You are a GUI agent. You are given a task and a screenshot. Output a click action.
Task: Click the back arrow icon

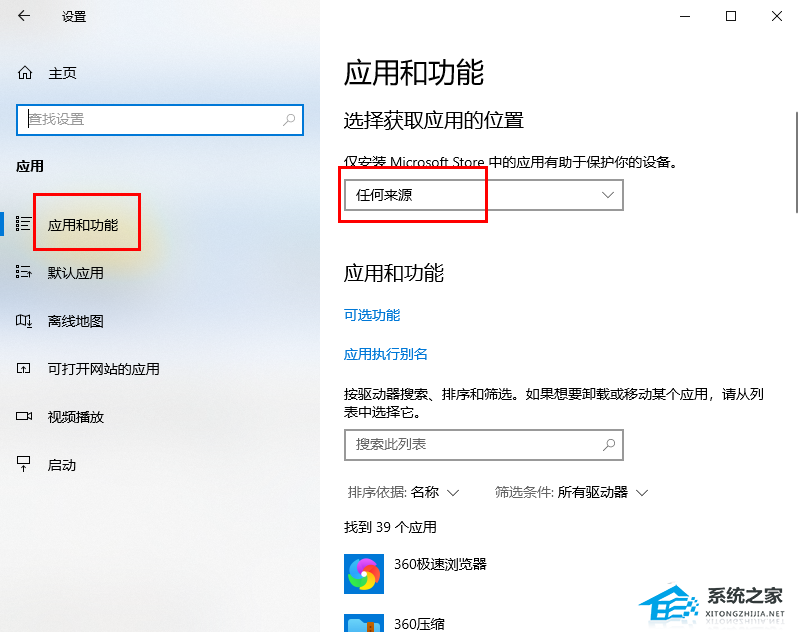[x=23, y=16]
